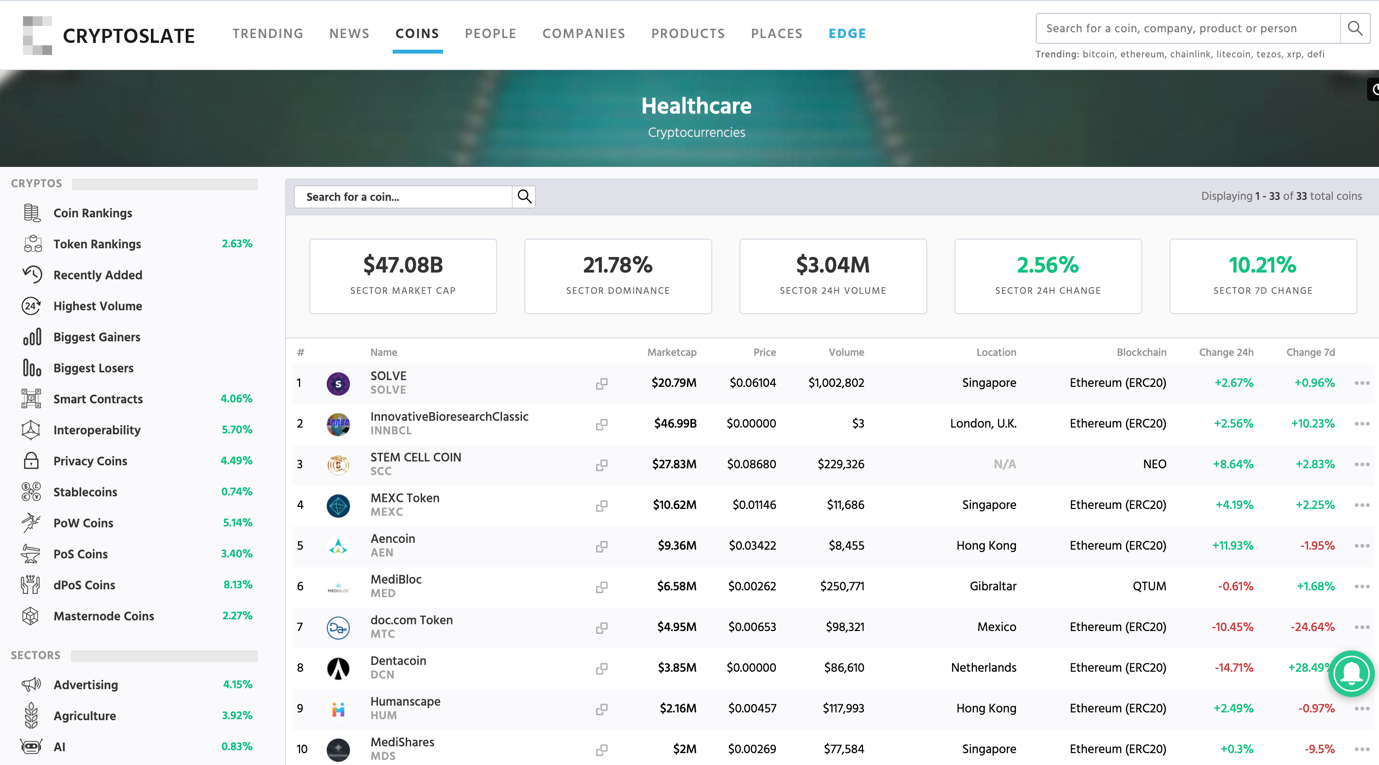The height and width of the screenshot is (765, 1379).
Task: Open Token Rankings sidebar icon
Action: [x=32, y=244]
